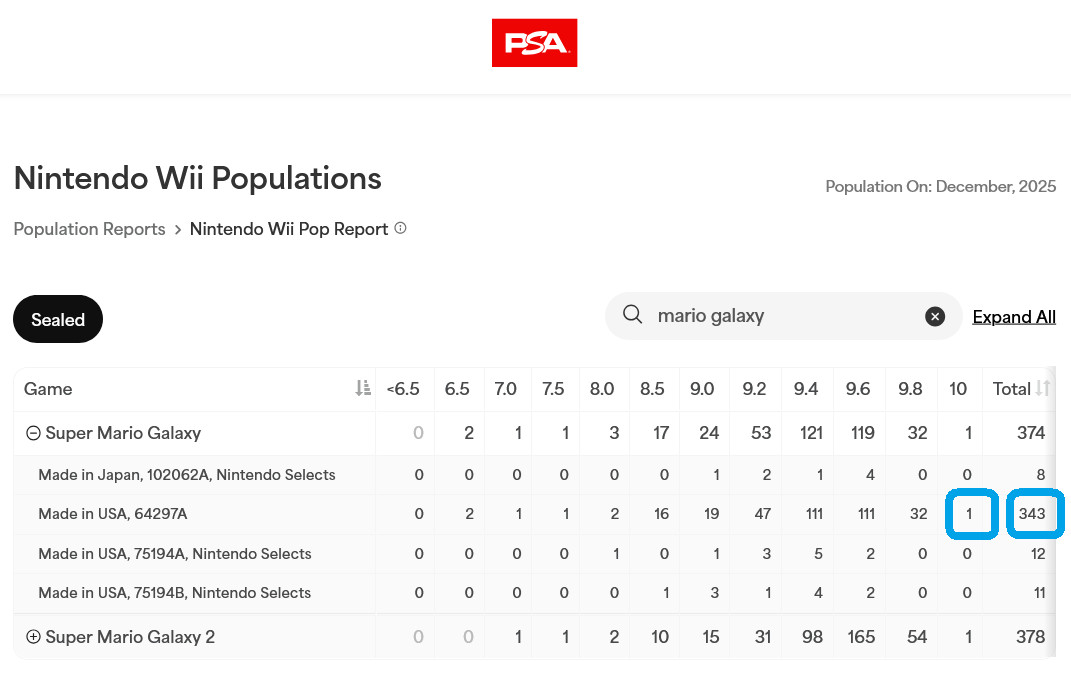
Task: Sort by the Game column icon
Action: pos(363,389)
